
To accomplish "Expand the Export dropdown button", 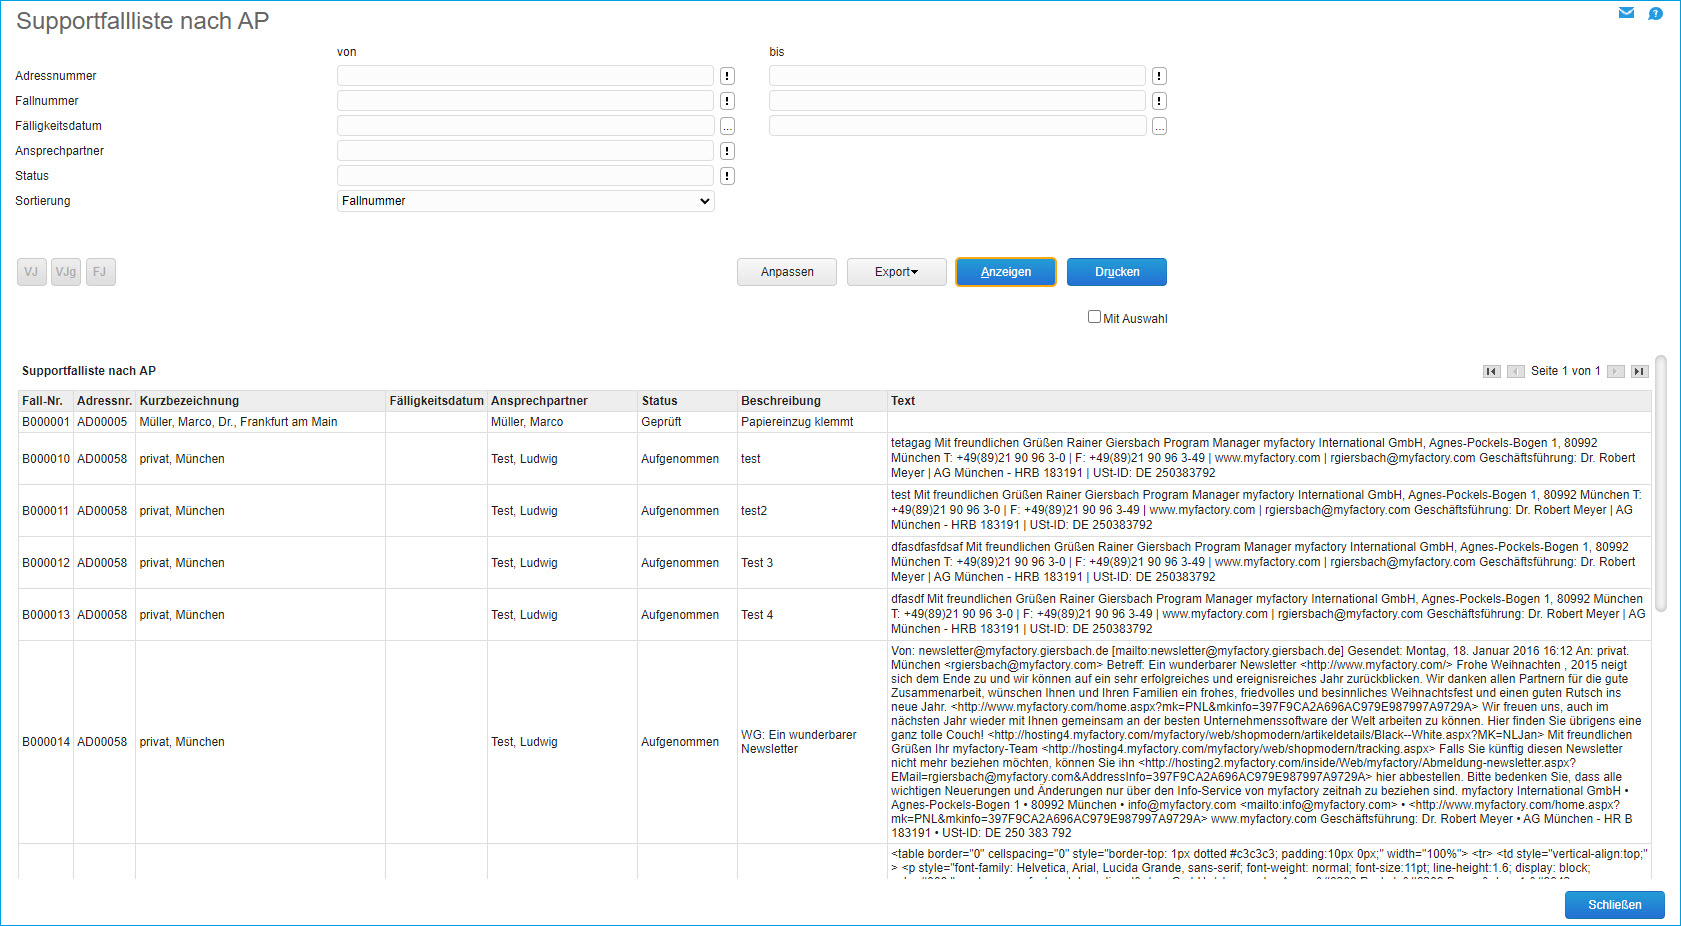I will click(896, 272).
